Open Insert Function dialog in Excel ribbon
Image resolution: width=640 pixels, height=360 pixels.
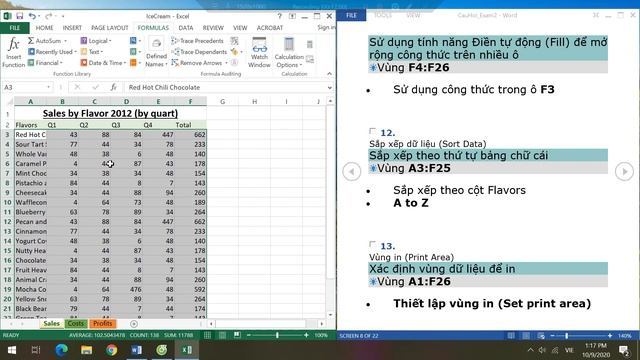[13, 52]
